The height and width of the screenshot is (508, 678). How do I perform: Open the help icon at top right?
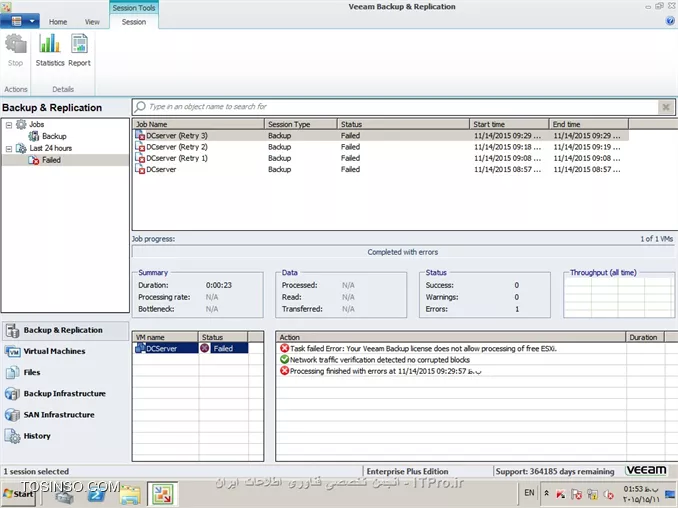tap(670, 21)
